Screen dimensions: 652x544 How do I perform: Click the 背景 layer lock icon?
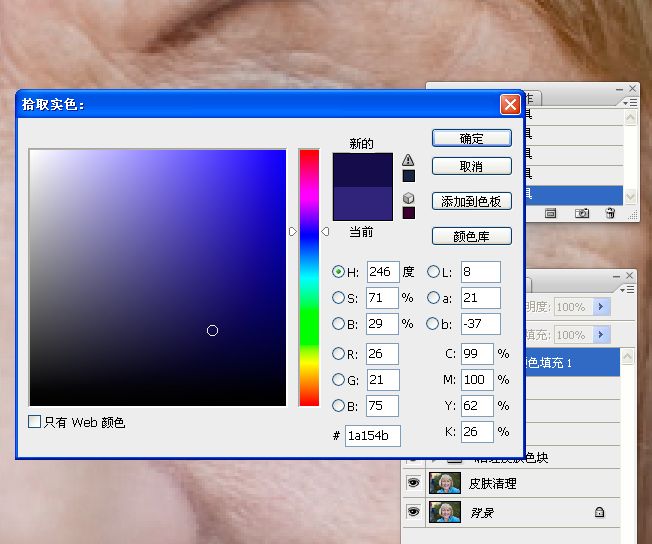pyautogui.click(x=599, y=512)
